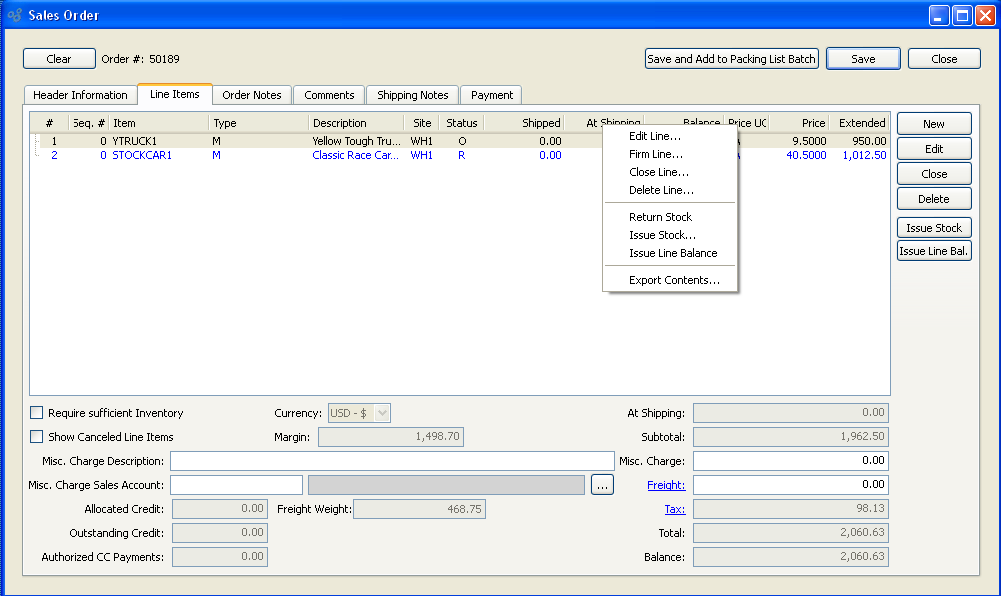Open the Freight link
The height and width of the screenshot is (596, 1001).
tap(665, 485)
